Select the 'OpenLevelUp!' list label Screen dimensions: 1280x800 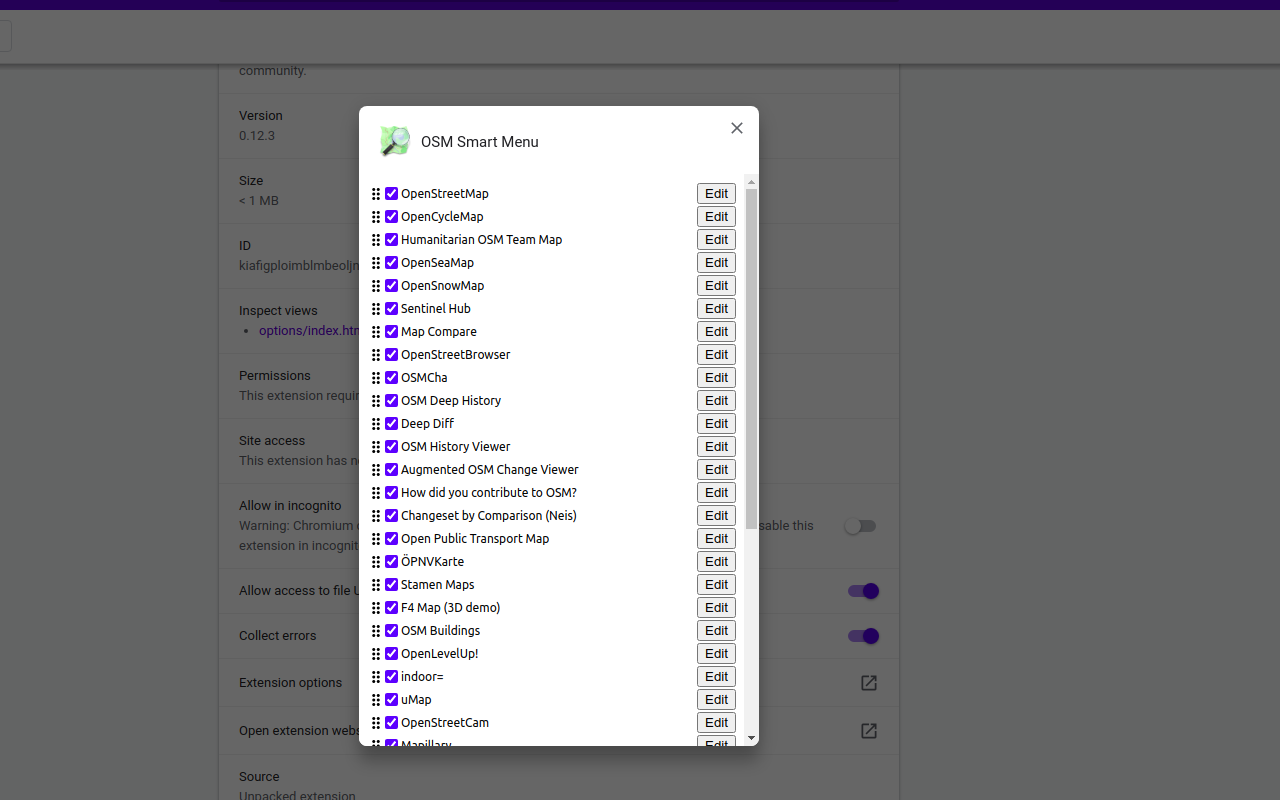tap(440, 654)
